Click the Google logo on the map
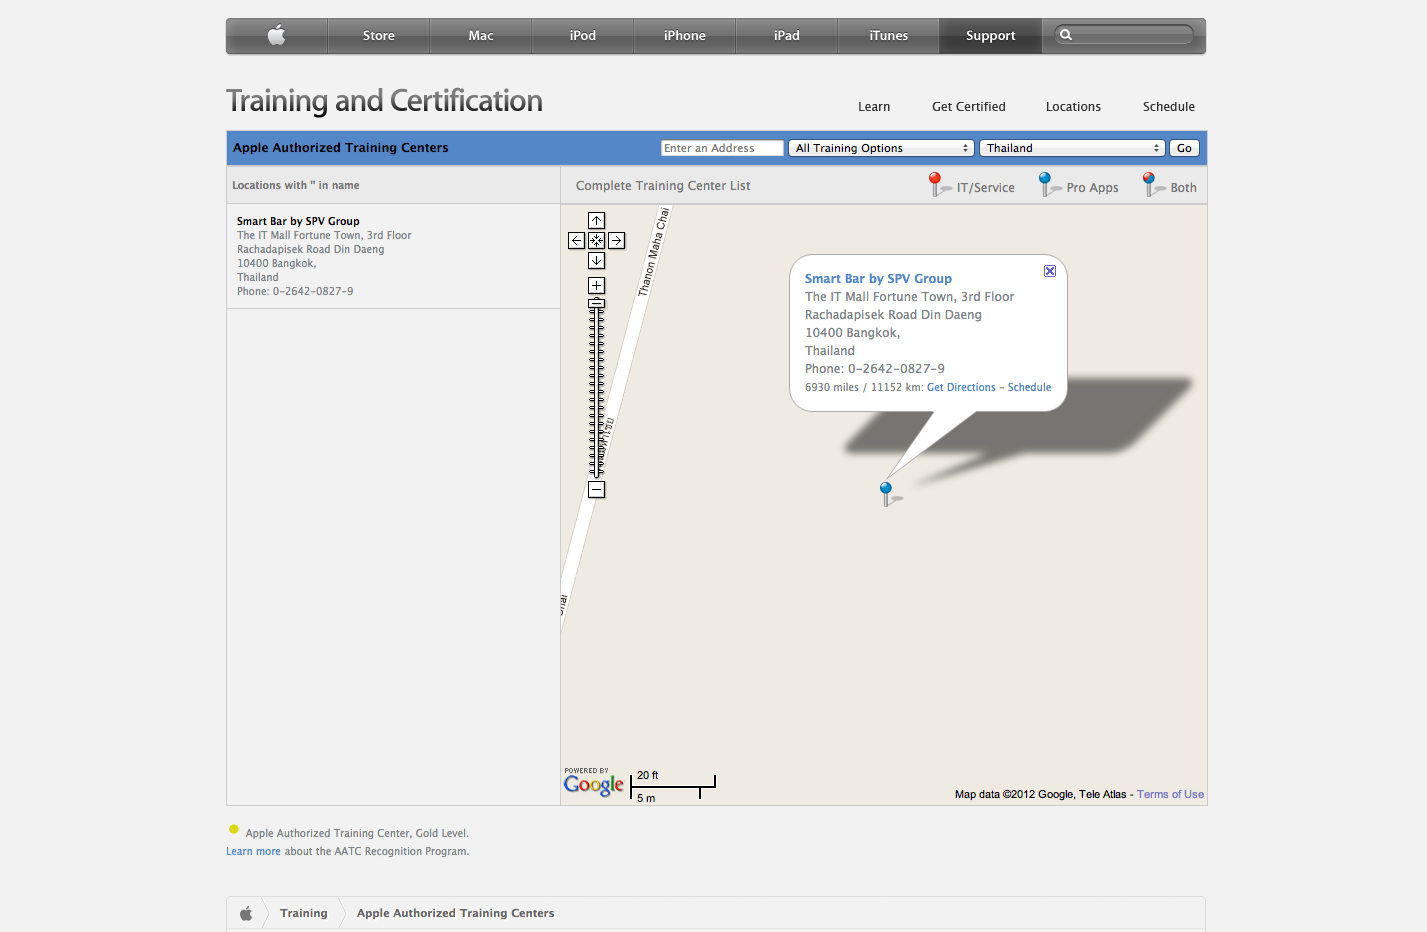 tap(594, 784)
